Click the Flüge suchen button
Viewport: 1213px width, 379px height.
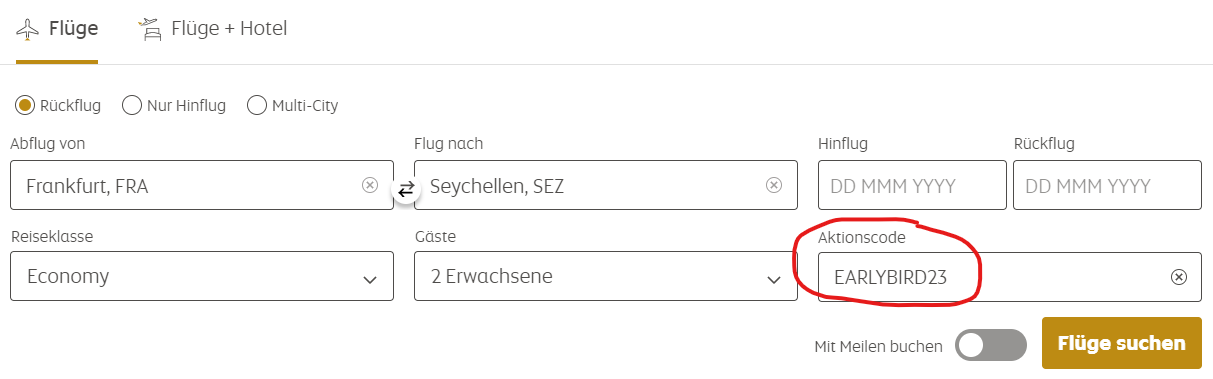tap(1122, 343)
